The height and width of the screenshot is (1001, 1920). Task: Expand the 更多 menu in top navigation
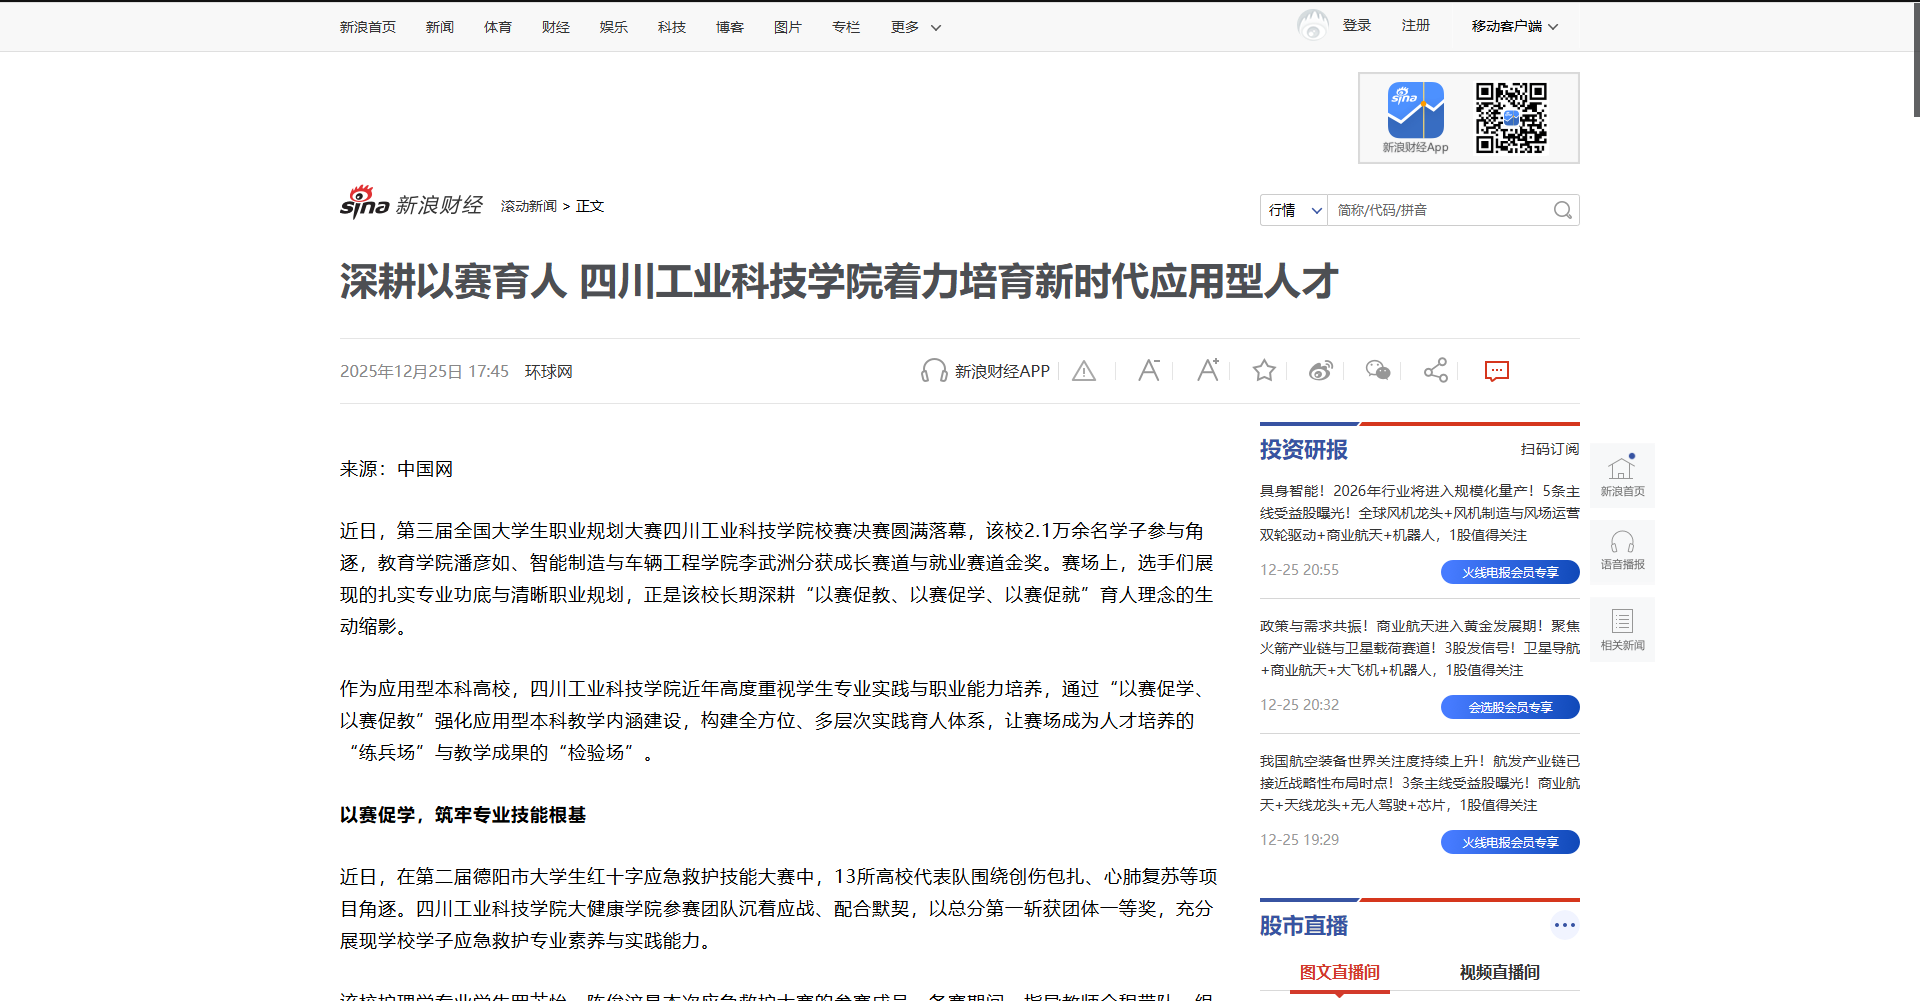(916, 27)
